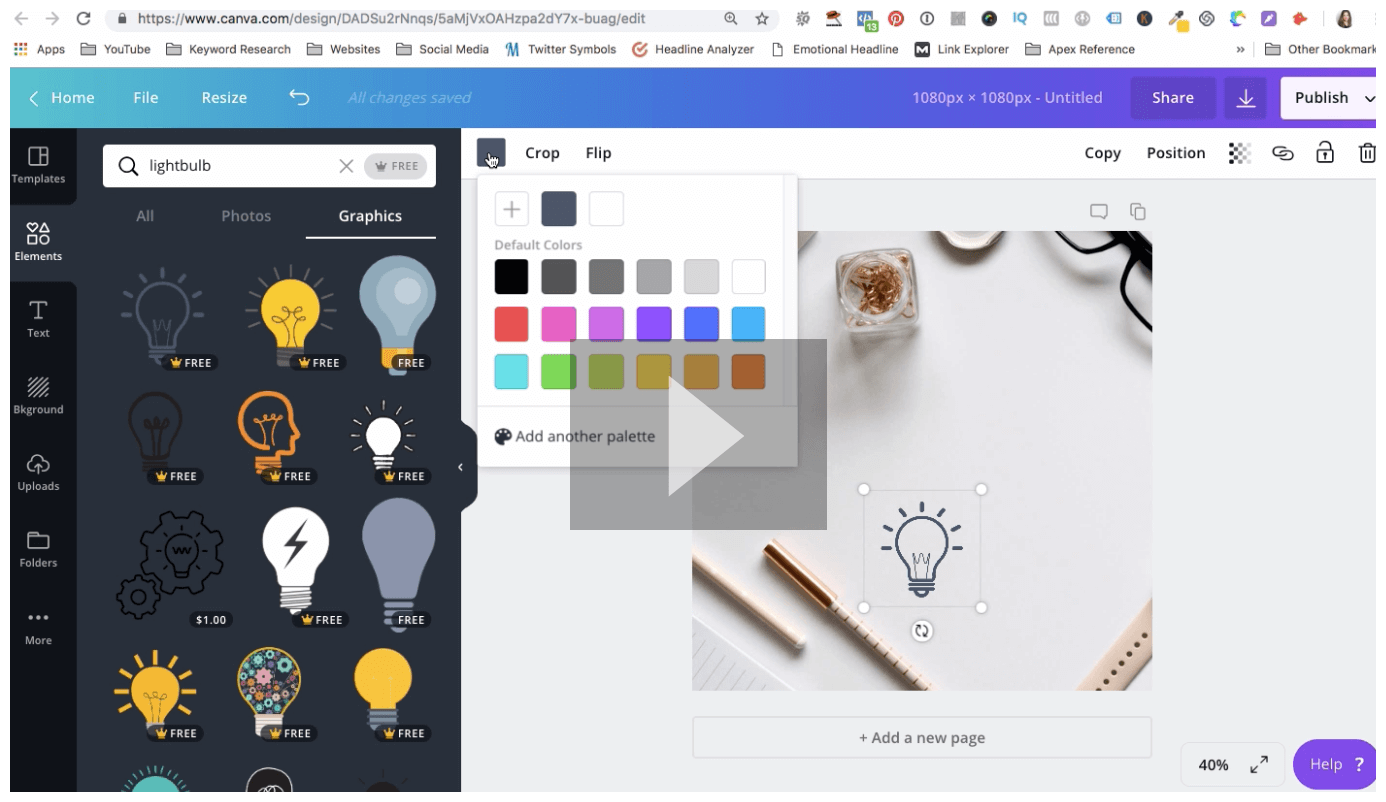Open the transparency checkerboard icon

pos(1240,153)
